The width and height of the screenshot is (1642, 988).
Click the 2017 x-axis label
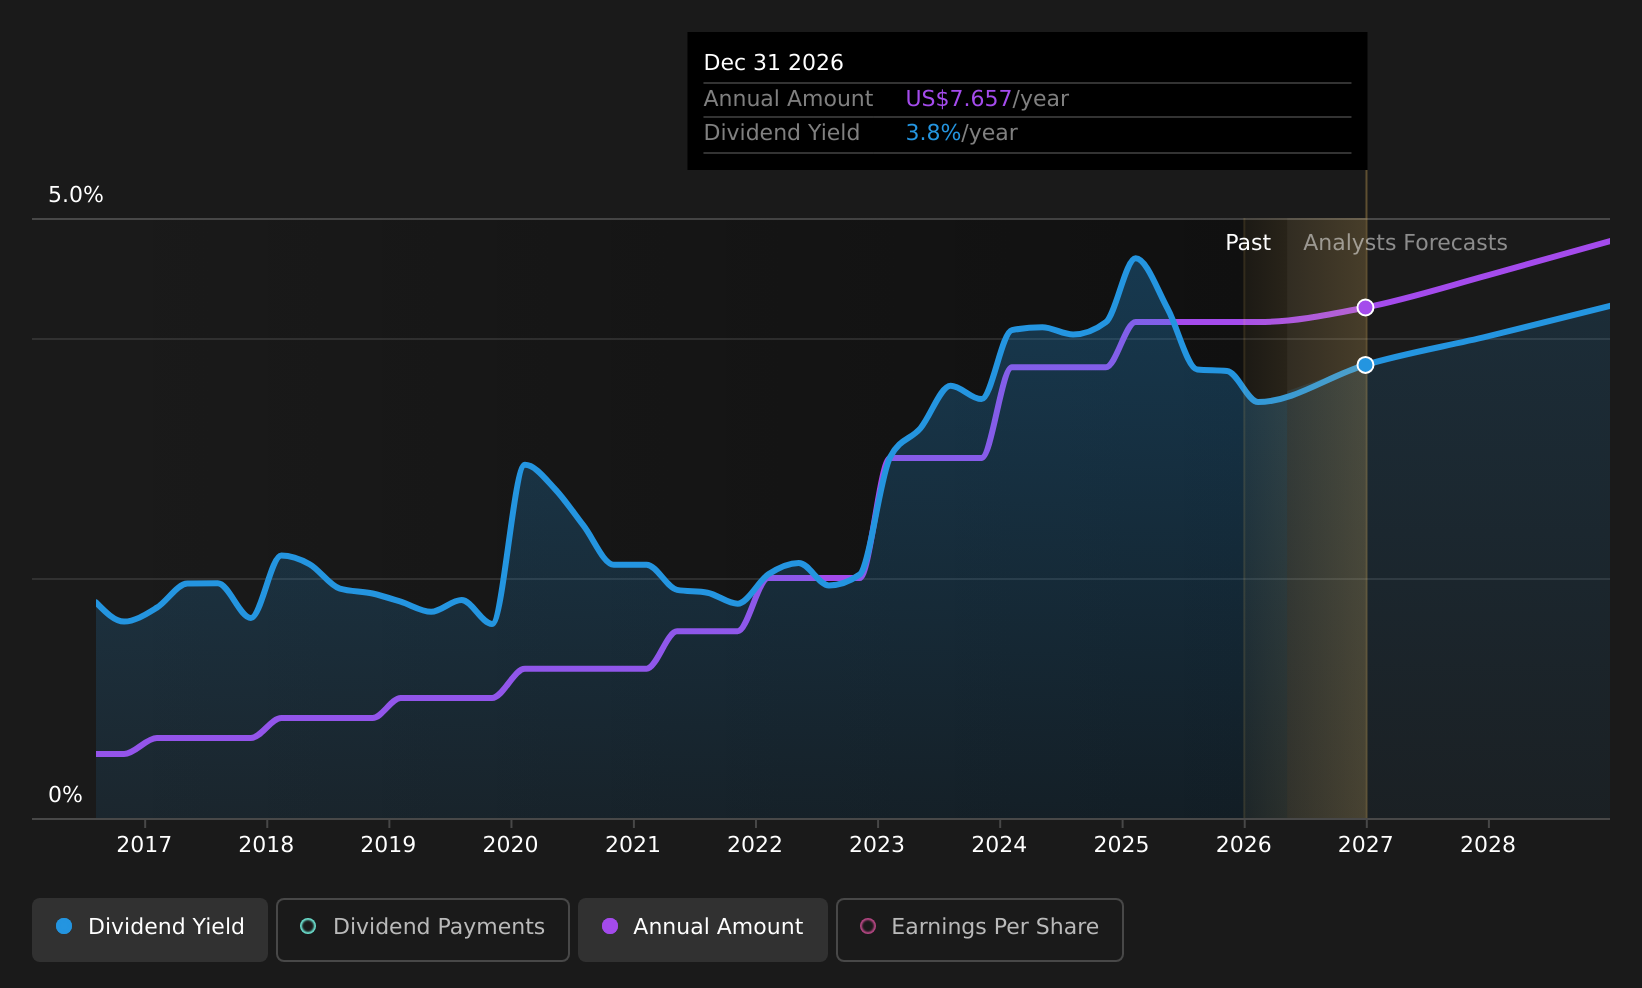144,845
